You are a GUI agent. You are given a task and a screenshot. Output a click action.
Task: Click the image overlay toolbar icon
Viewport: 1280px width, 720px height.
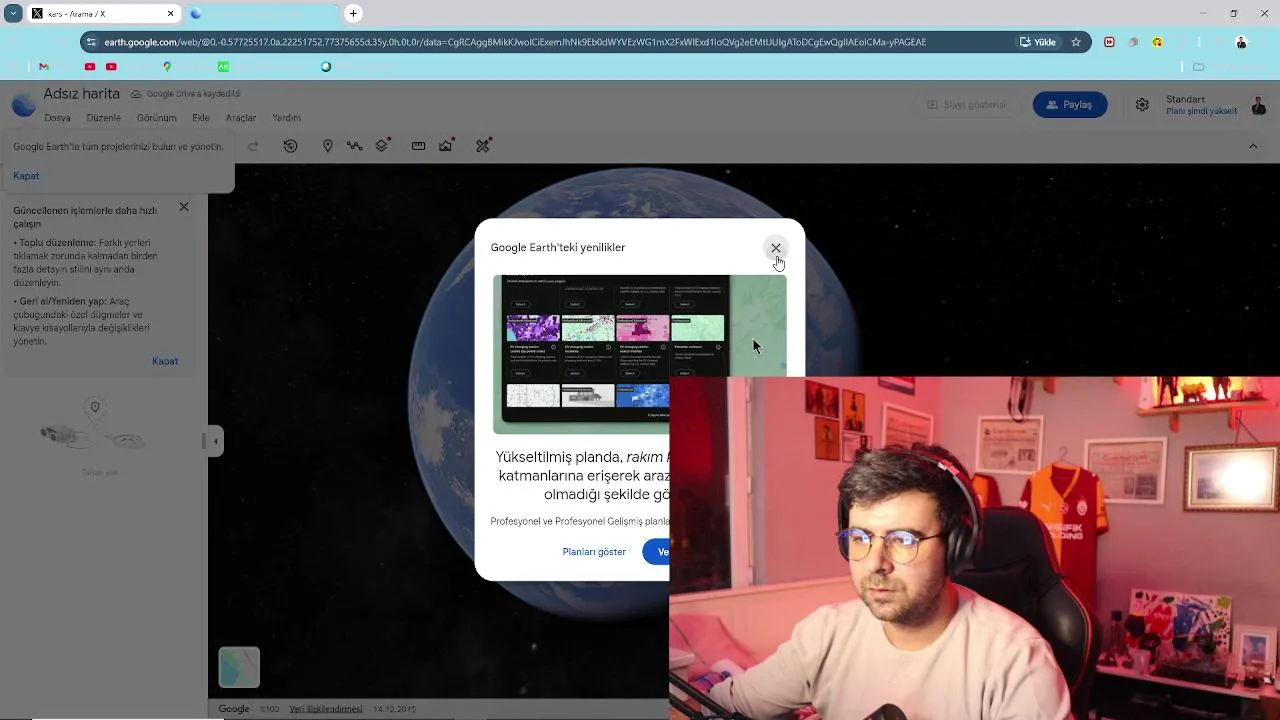pos(446,146)
